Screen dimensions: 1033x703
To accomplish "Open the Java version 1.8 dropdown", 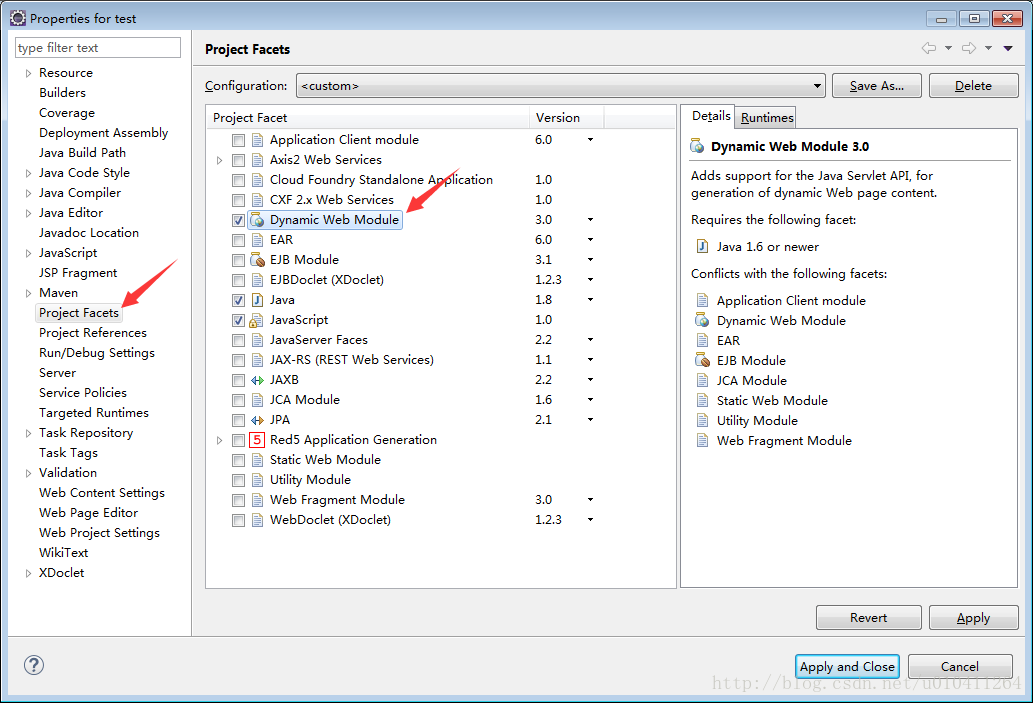I will point(590,300).
